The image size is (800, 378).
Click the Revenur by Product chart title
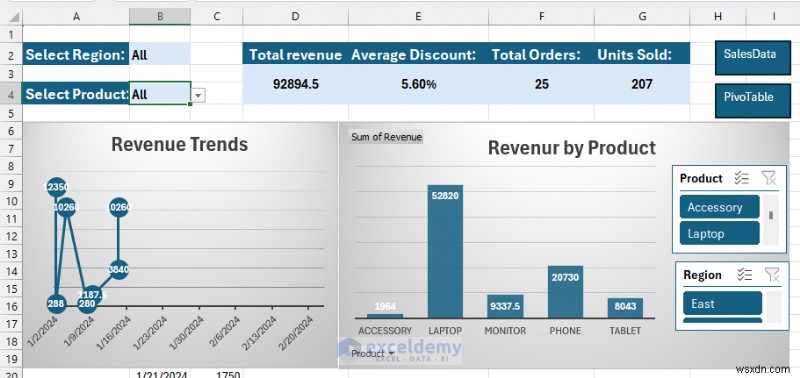(572, 148)
